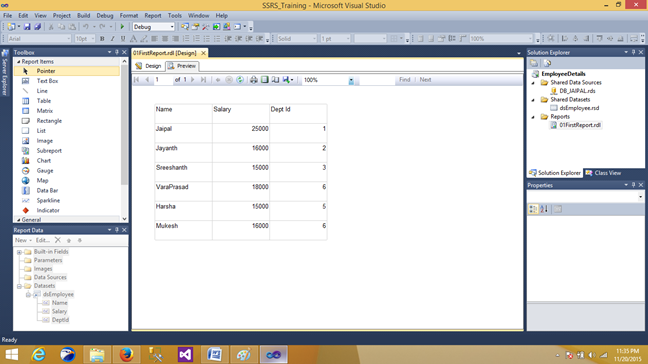
Task: Open the Properties object selector dropdown
Action: coord(640,197)
